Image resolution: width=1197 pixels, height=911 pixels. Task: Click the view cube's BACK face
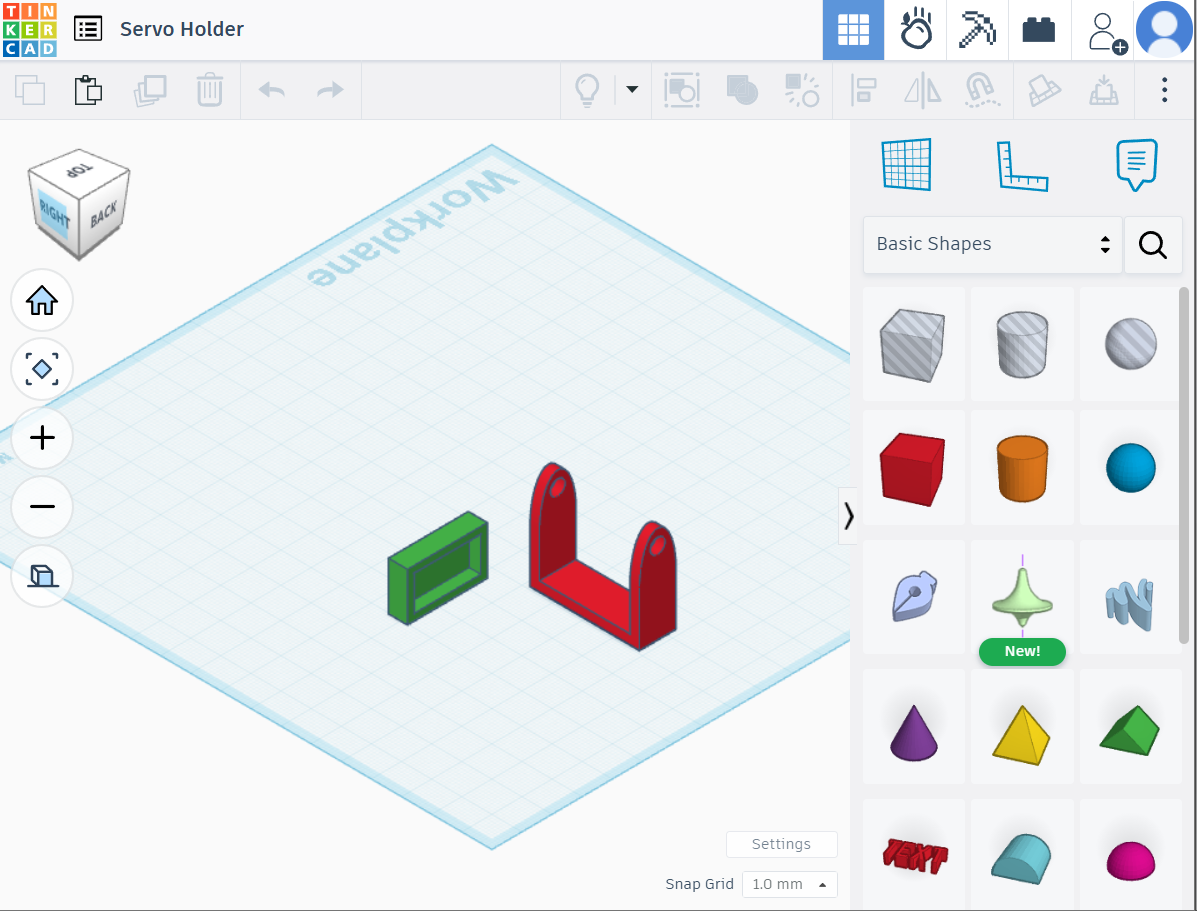point(104,214)
